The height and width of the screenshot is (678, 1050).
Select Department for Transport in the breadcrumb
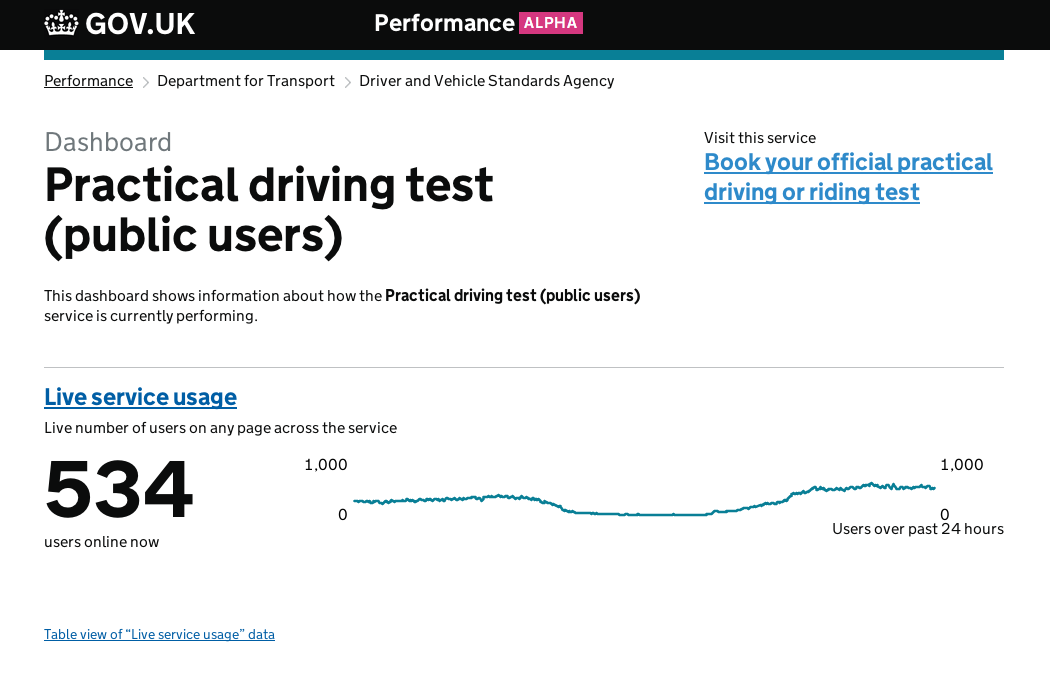click(x=245, y=80)
